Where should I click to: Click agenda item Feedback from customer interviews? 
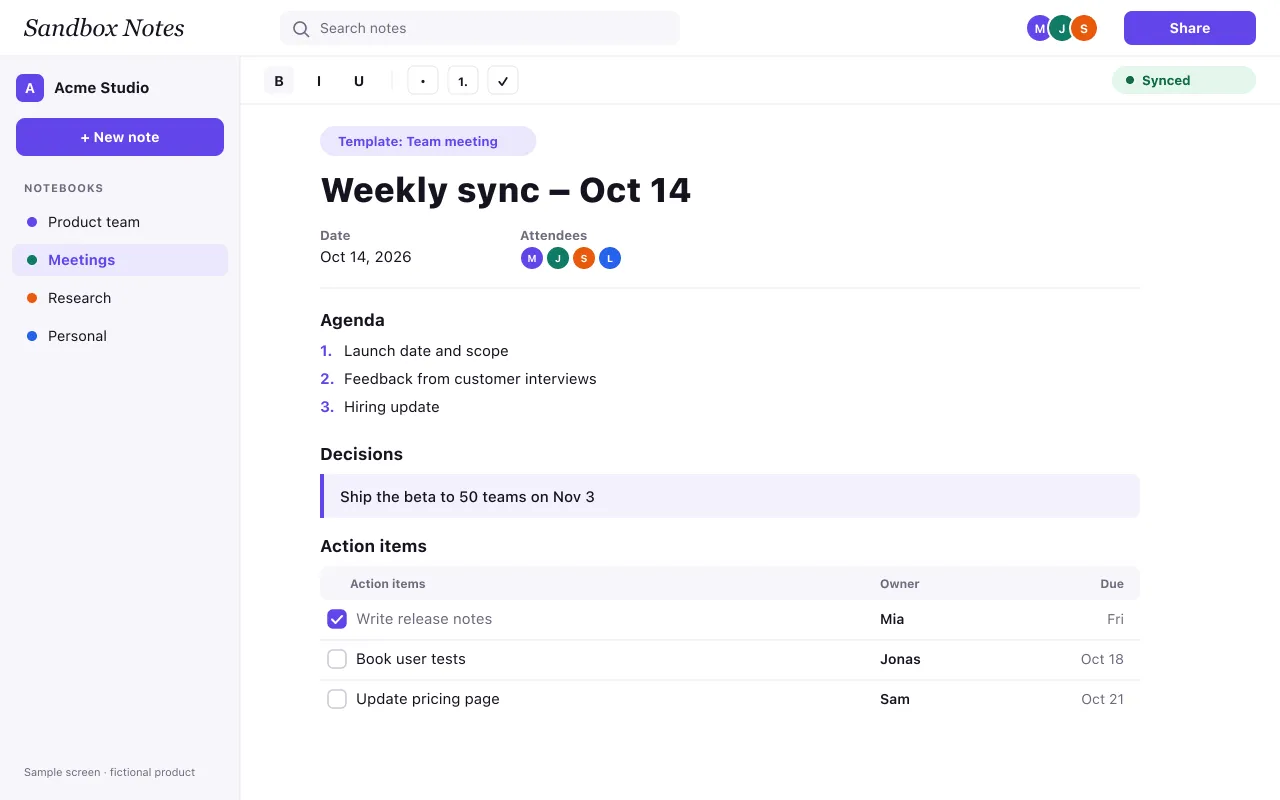click(x=470, y=379)
